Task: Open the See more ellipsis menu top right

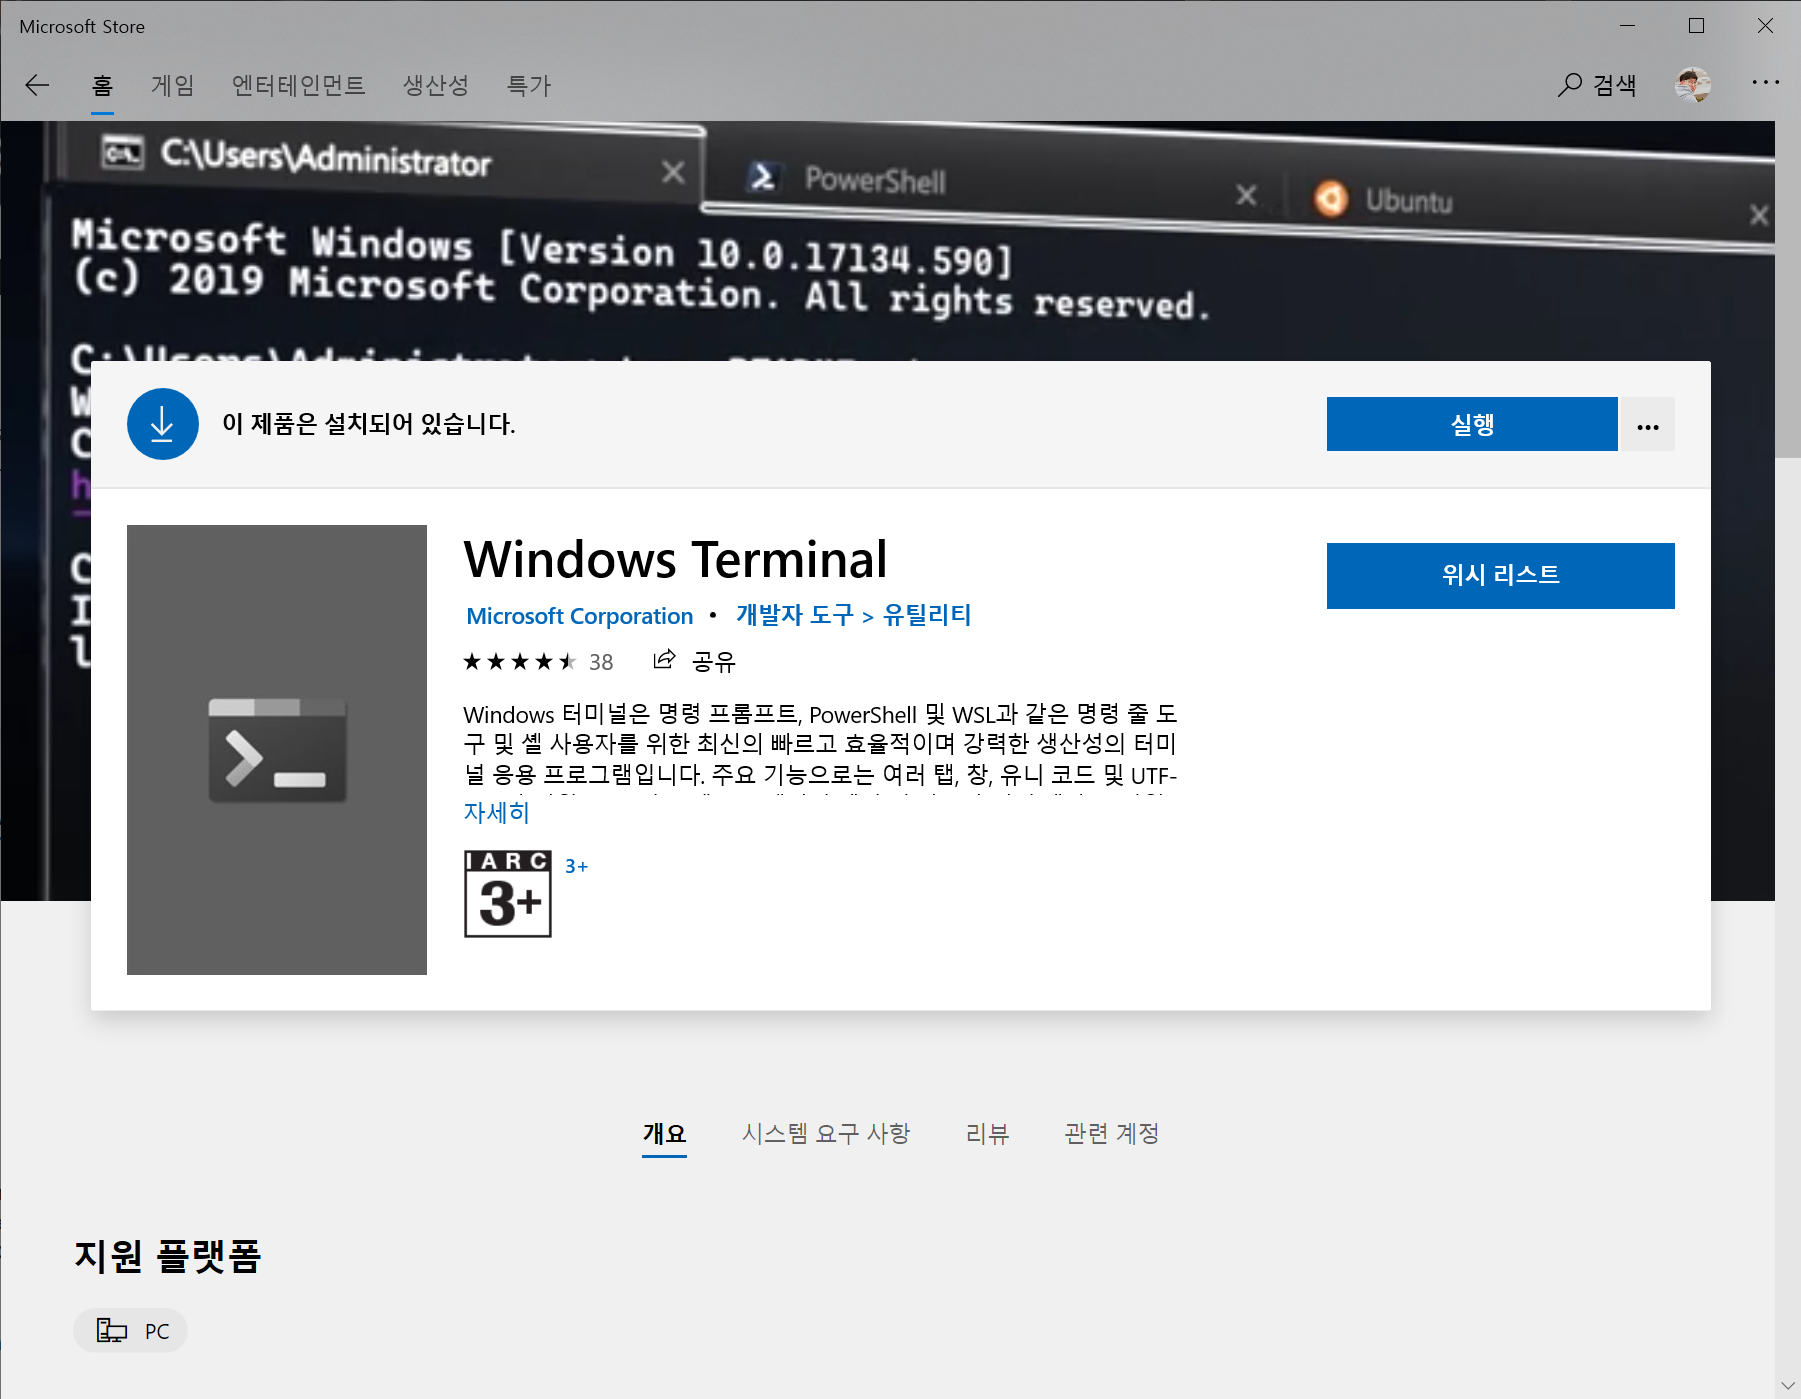Action: tap(1764, 85)
